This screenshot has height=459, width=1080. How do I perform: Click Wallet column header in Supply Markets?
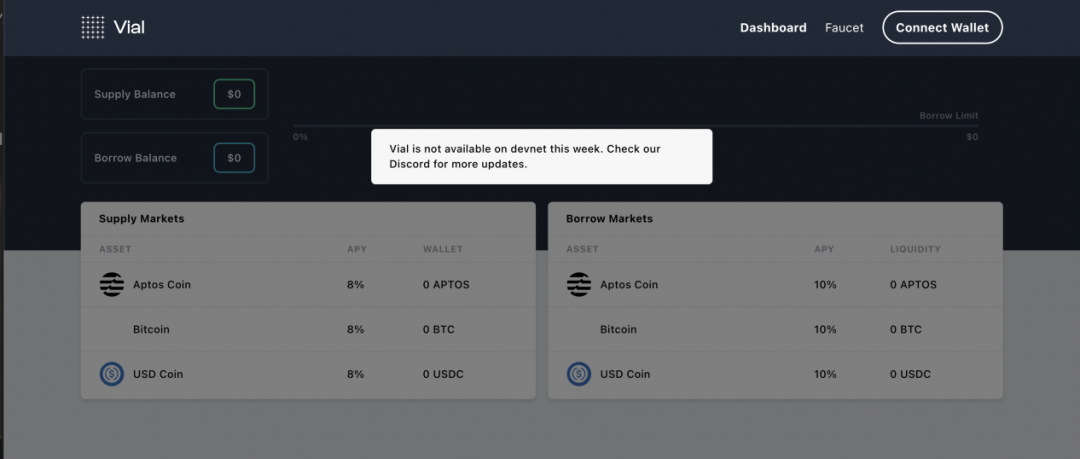(x=443, y=249)
